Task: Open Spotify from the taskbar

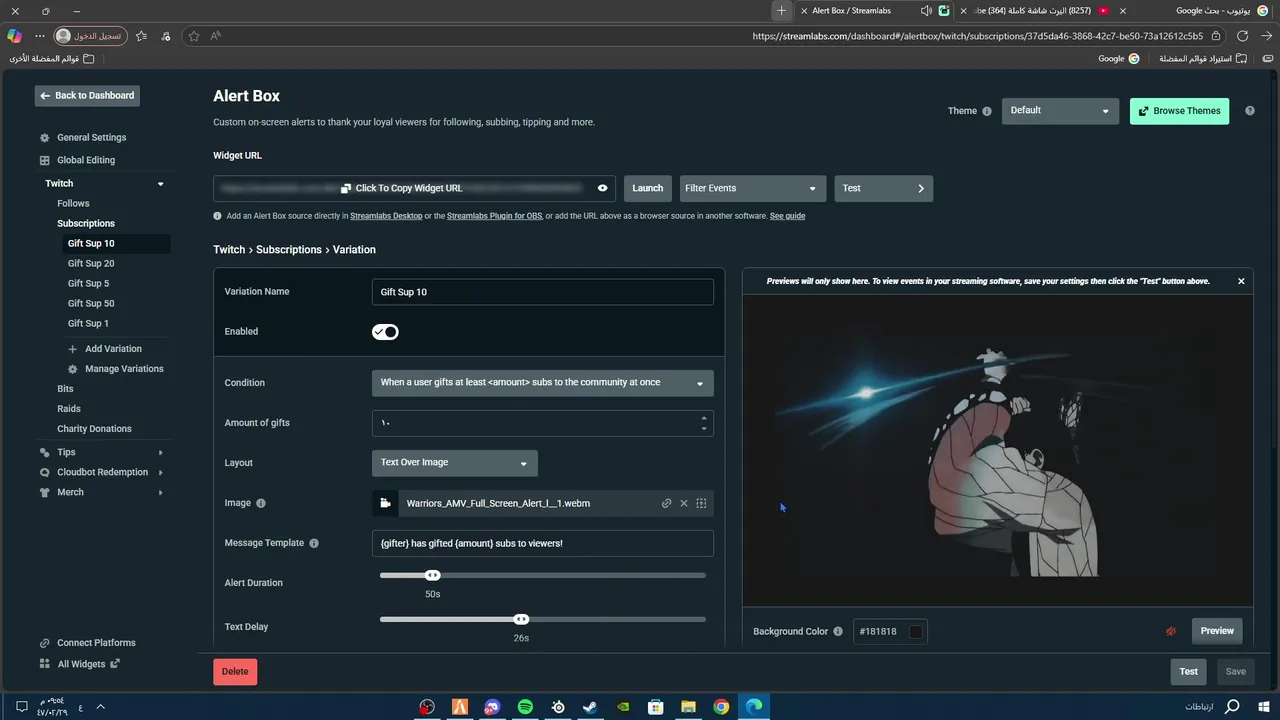Action: [x=525, y=707]
